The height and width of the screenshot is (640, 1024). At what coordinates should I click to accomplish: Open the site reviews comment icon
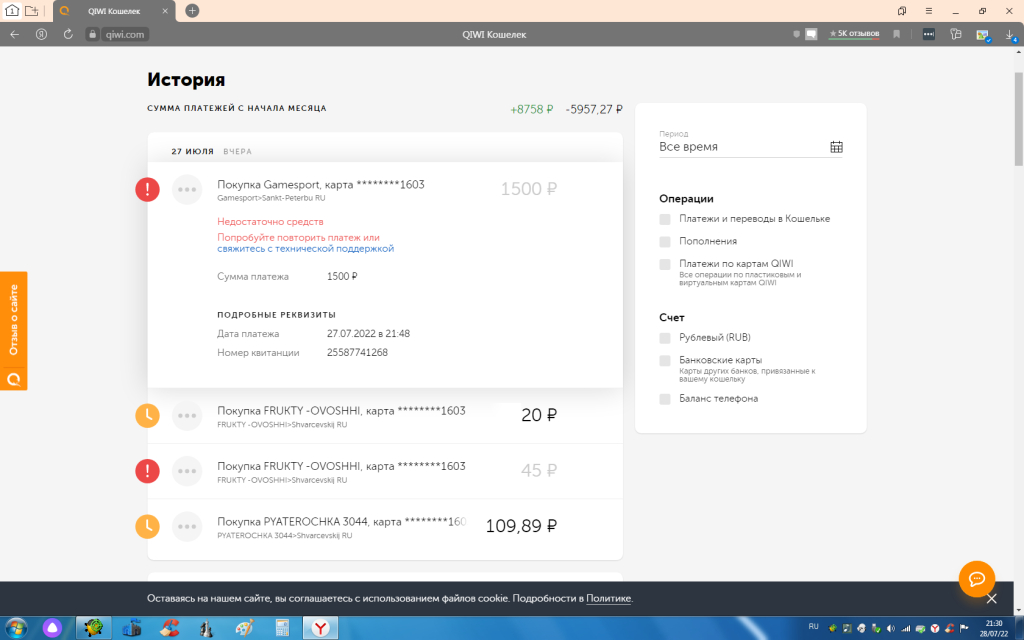[811, 35]
